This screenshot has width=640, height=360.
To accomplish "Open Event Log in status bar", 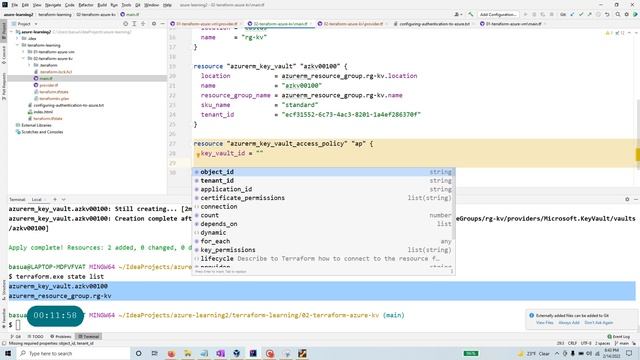I will [x=618, y=336].
